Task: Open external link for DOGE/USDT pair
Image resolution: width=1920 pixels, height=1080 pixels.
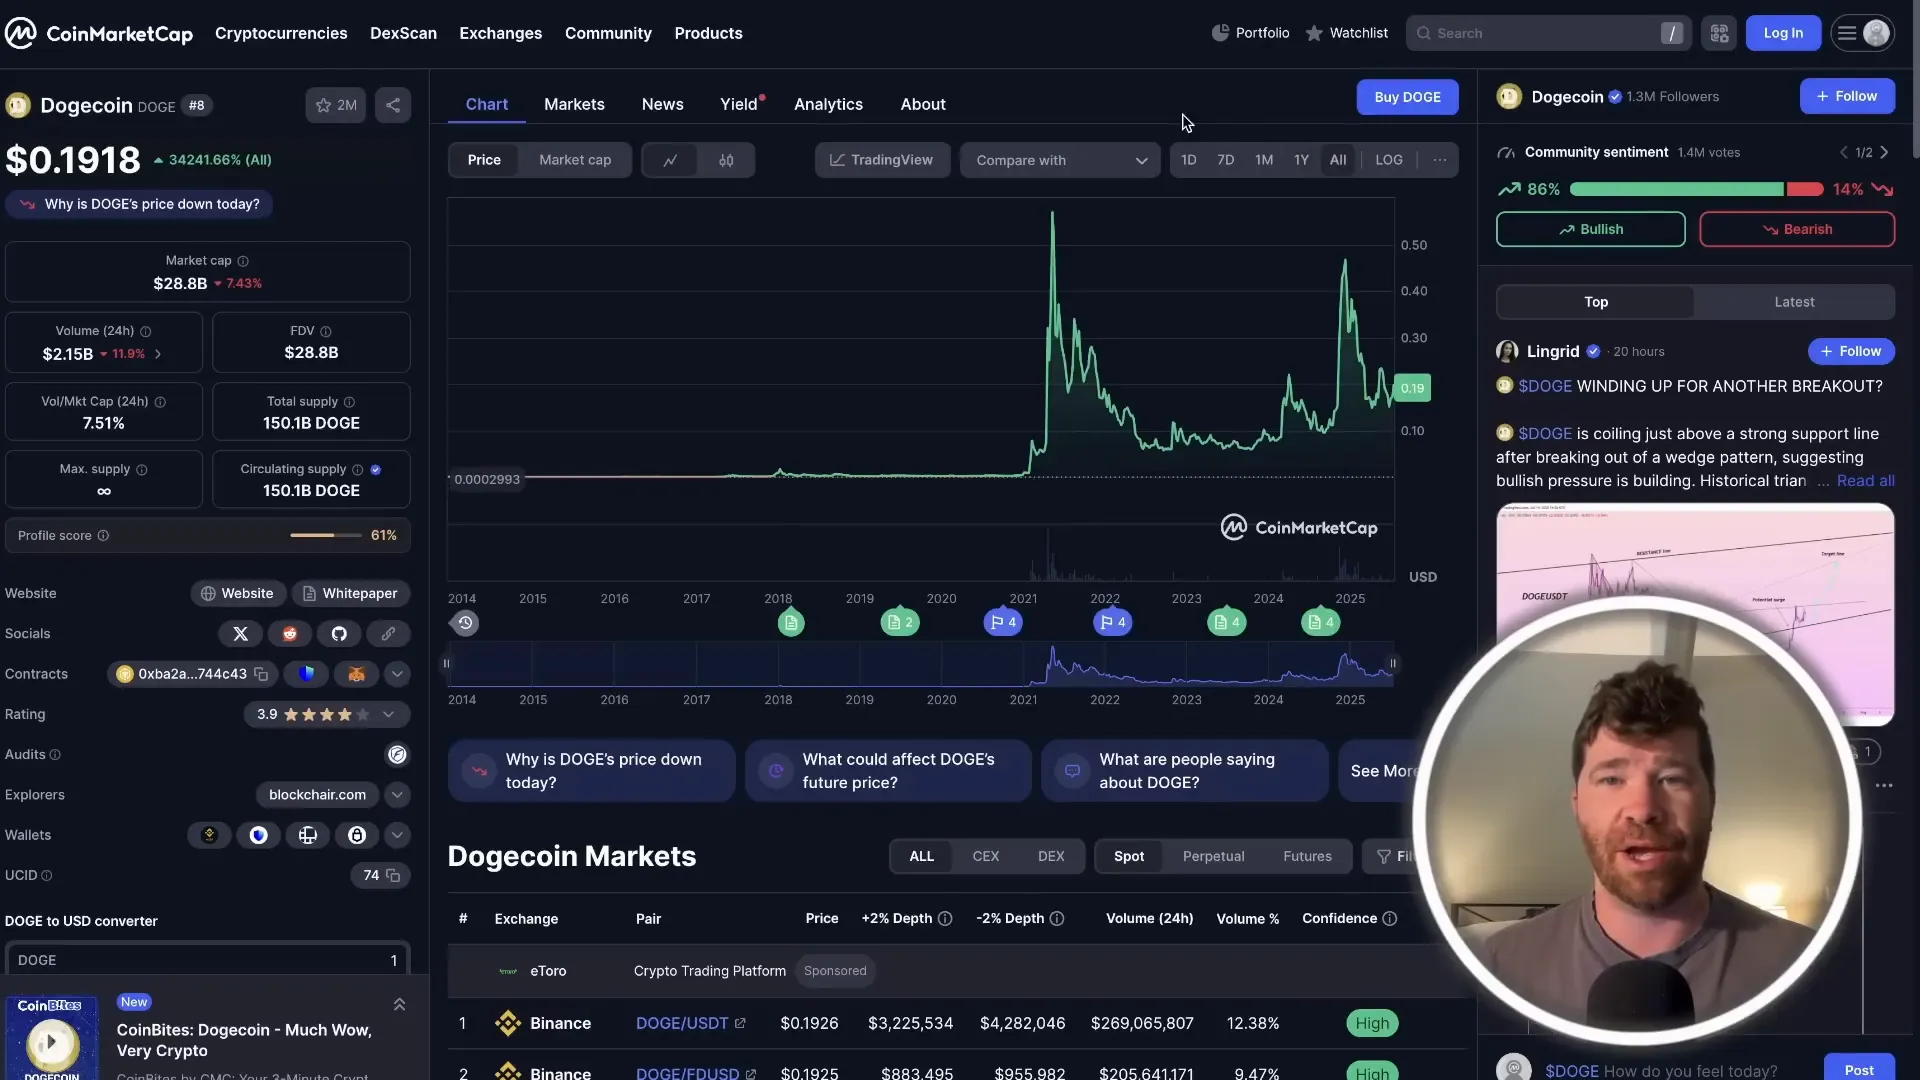Action: [x=740, y=1023]
